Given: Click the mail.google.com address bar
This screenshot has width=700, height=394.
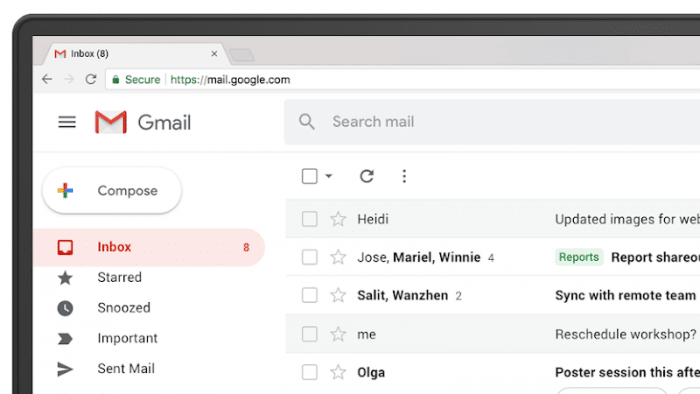Looking at the screenshot, I should point(403,79).
